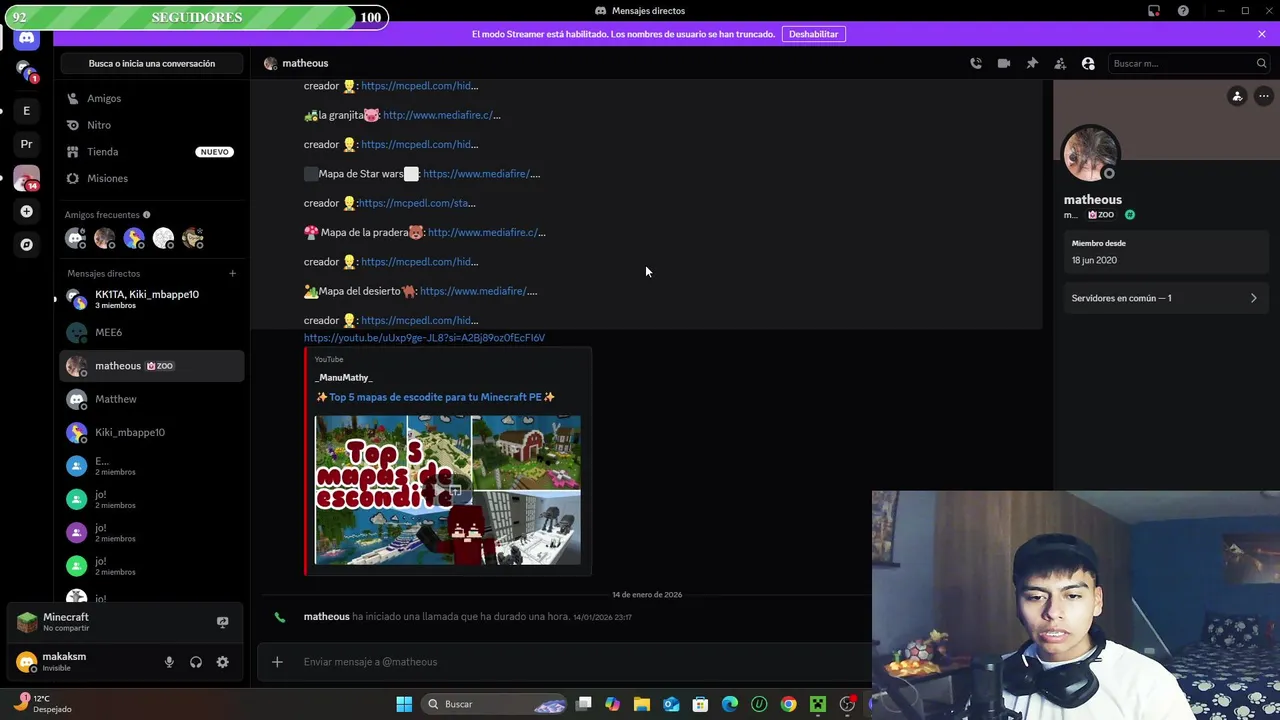The height and width of the screenshot is (720, 1280).
Task: Open Misiones page
Action: click(152, 178)
